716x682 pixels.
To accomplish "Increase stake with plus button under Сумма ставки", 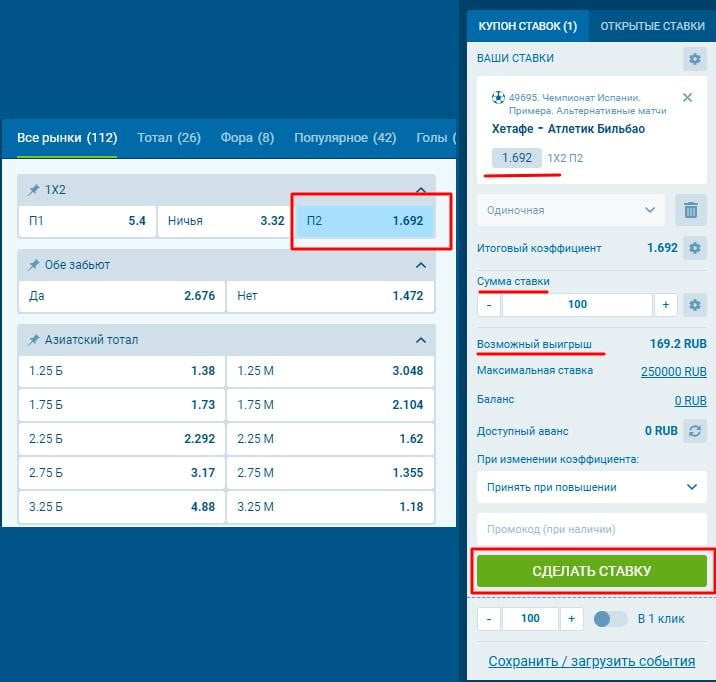I will [x=665, y=305].
